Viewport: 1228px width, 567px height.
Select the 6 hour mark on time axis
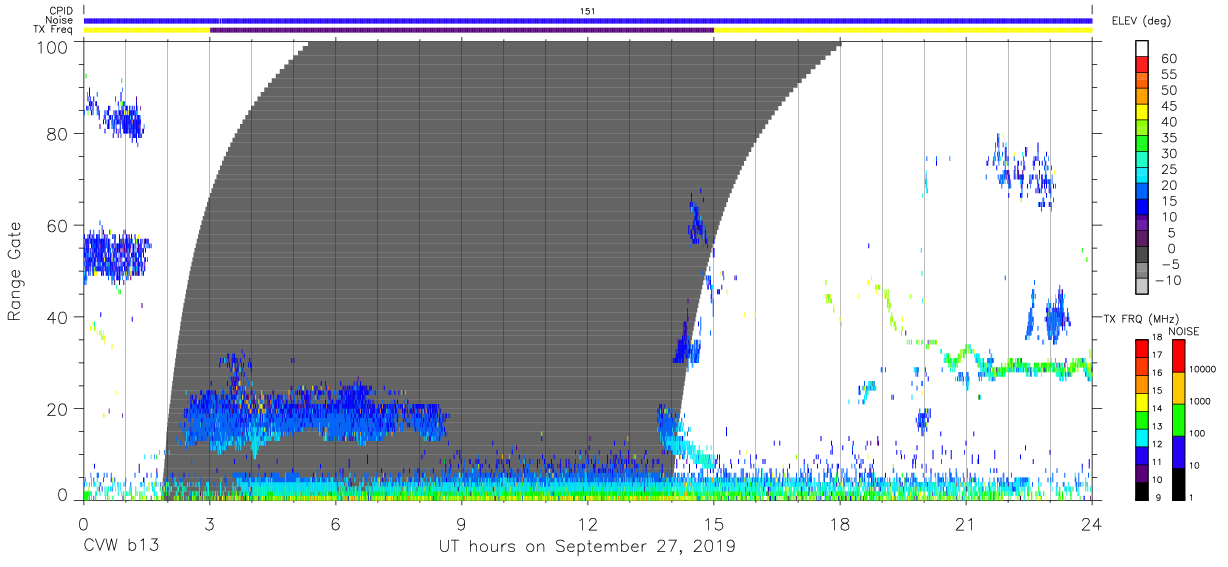(x=336, y=524)
